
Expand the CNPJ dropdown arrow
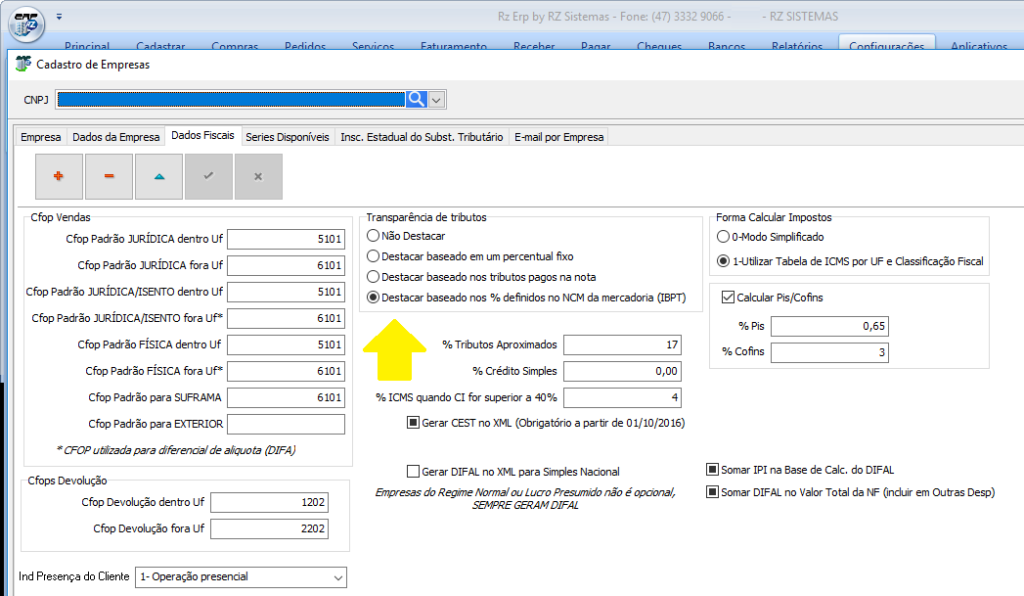coord(437,99)
